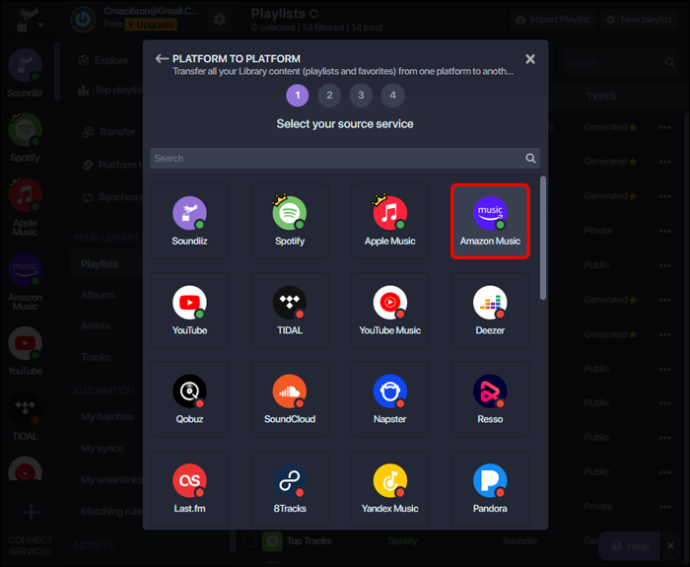Click the service search field in dialog
The width and height of the screenshot is (690, 567).
coord(345,158)
